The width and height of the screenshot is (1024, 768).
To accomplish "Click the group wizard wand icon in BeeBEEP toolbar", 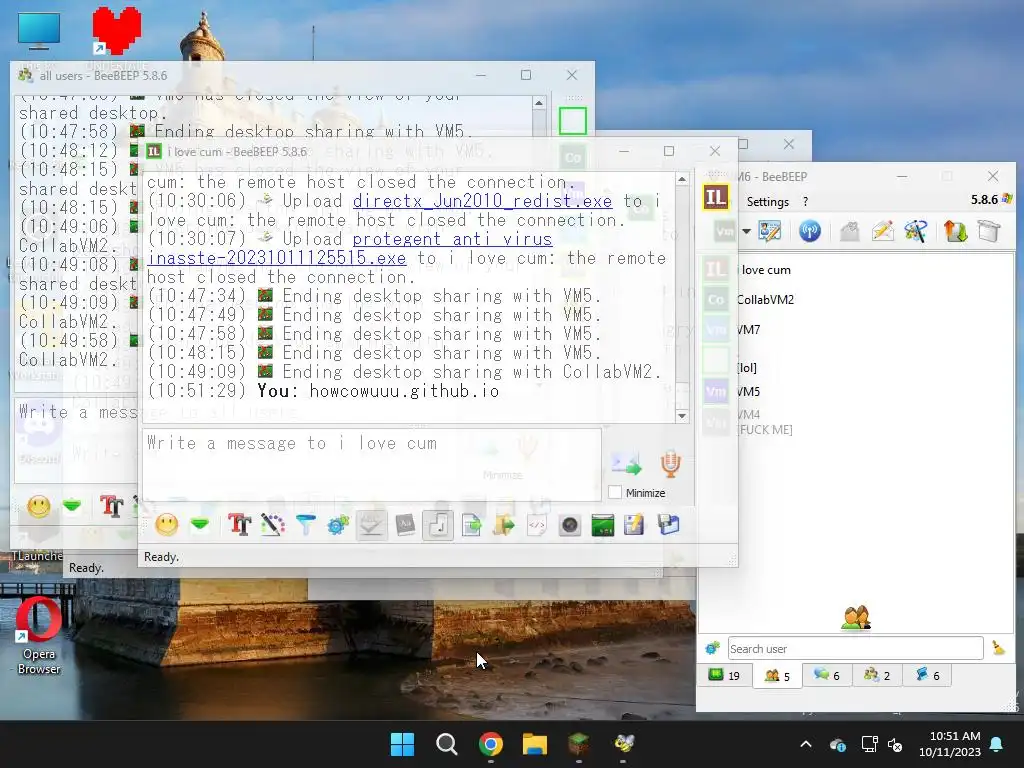I will (x=916, y=231).
